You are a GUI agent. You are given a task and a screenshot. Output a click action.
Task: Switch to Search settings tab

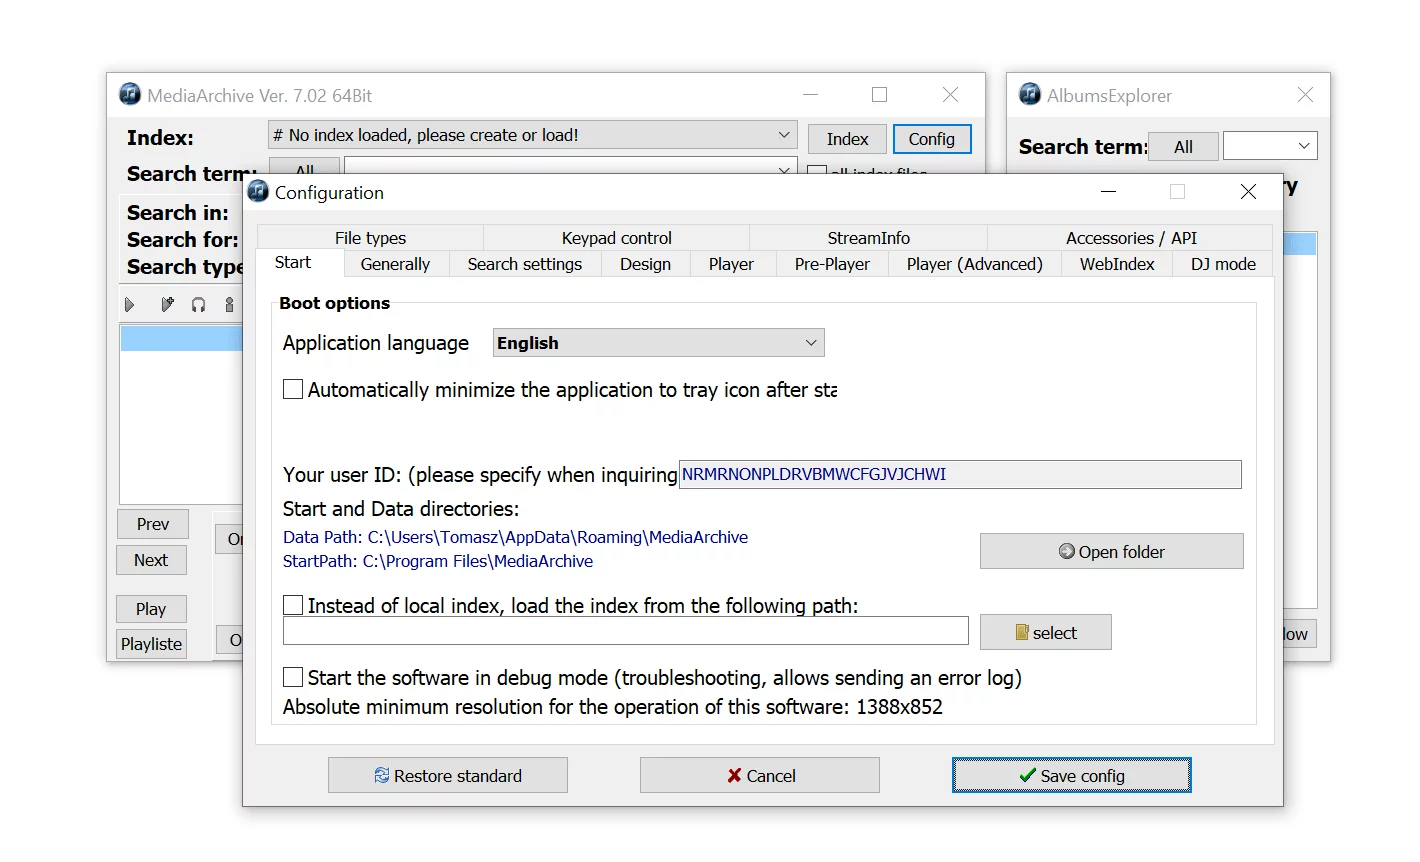(x=525, y=264)
